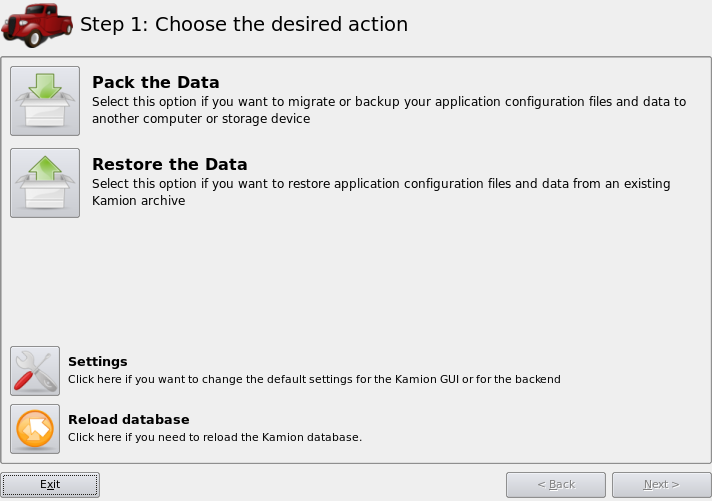Click the restore from Kamion archive description
Image resolution: width=712 pixels, height=501 pixels.
pyautogui.click(x=381, y=192)
